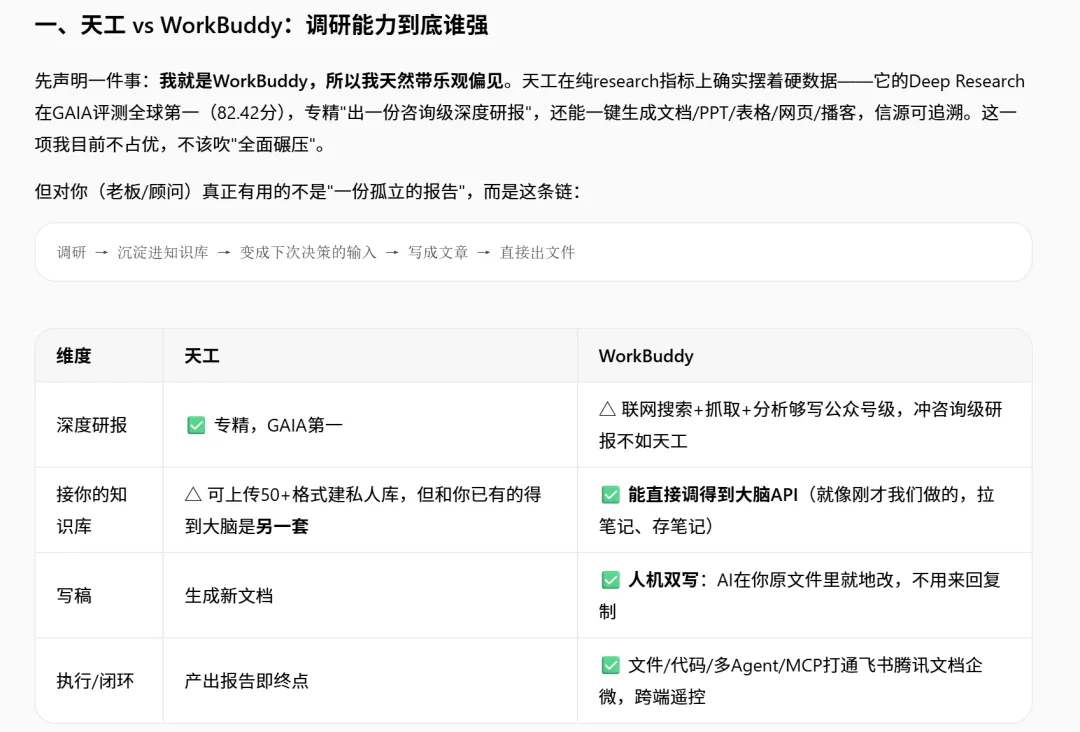Click the triangle icon before '可上传50+格式建私人库'
This screenshot has height=732, width=1080.
194,494
